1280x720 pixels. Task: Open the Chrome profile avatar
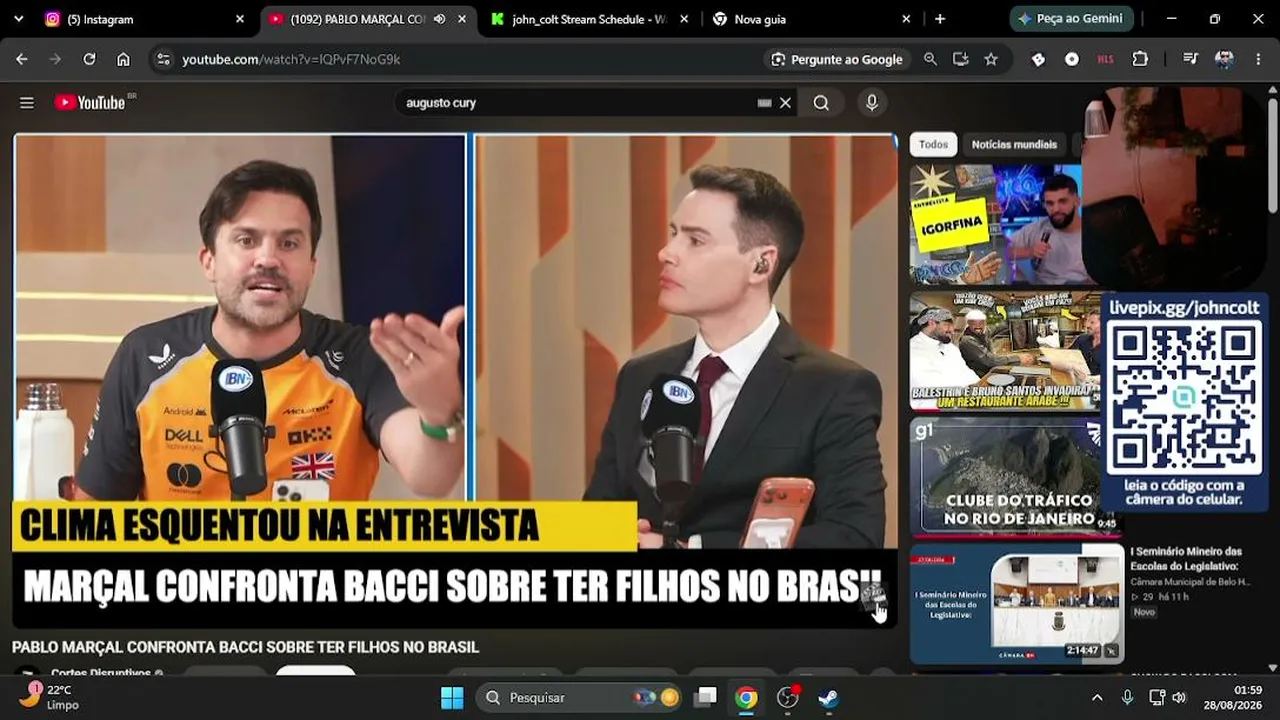tap(1224, 59)
